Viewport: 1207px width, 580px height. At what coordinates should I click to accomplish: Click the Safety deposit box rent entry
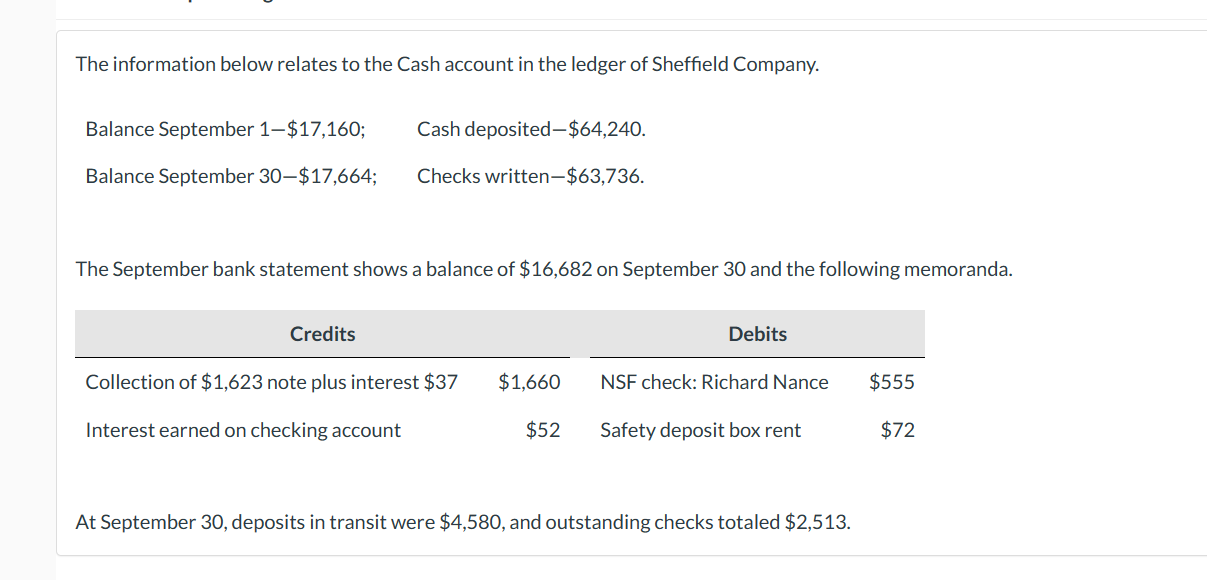[x=700, y=430]
